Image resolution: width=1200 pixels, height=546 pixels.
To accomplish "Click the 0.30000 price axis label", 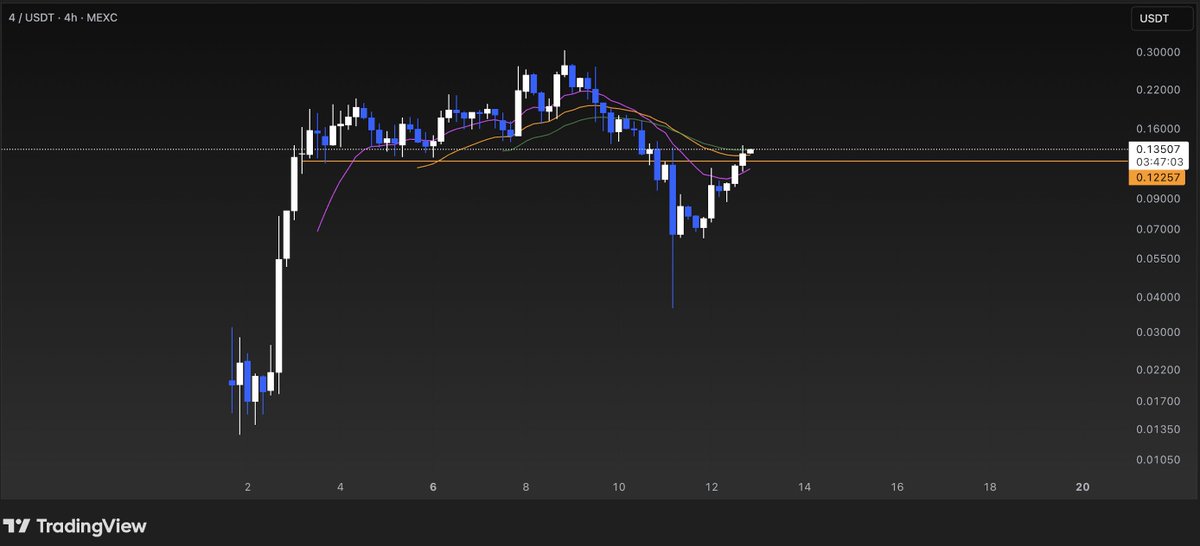I will pyautogui.click(x=1158, y=52).
